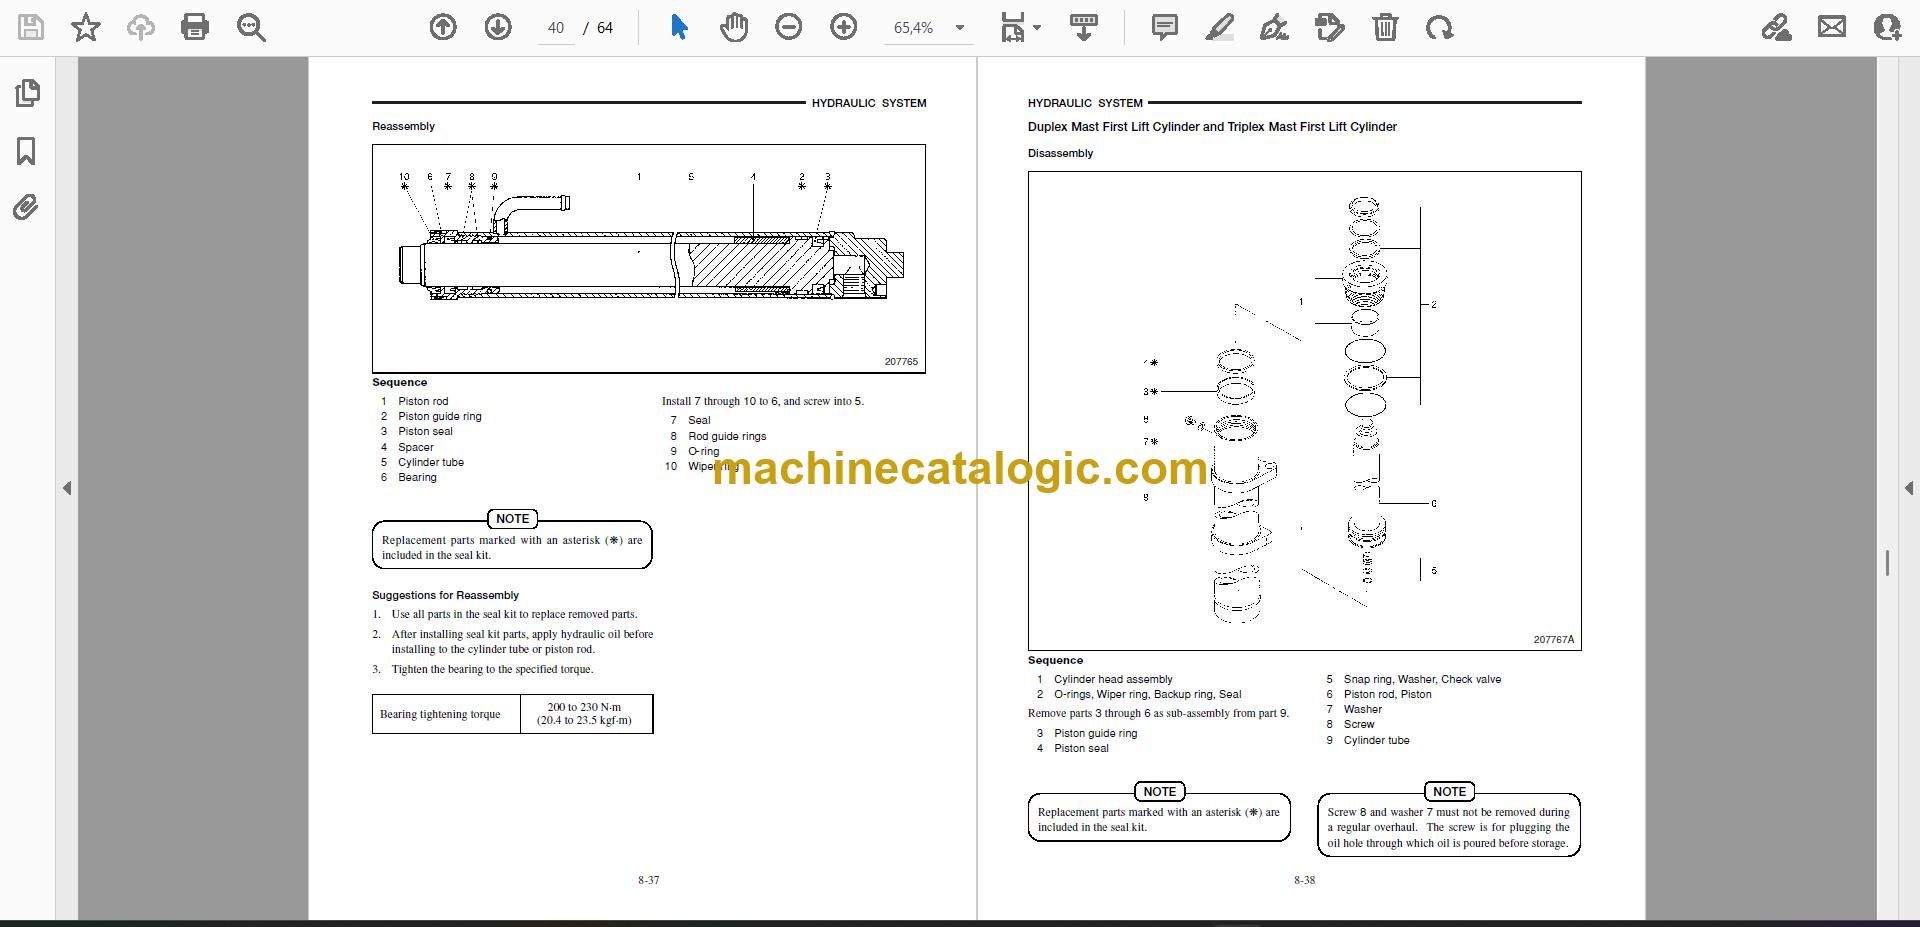Go to the next page arrow

point(498,27)
